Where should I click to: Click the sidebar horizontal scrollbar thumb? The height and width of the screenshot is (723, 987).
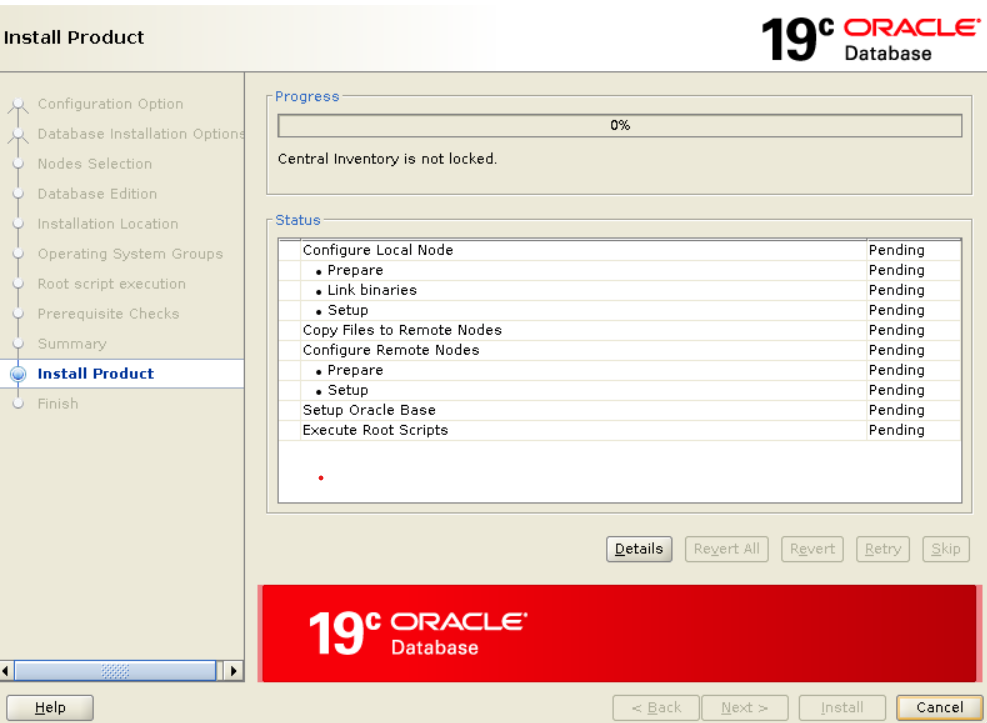[115, 671]
